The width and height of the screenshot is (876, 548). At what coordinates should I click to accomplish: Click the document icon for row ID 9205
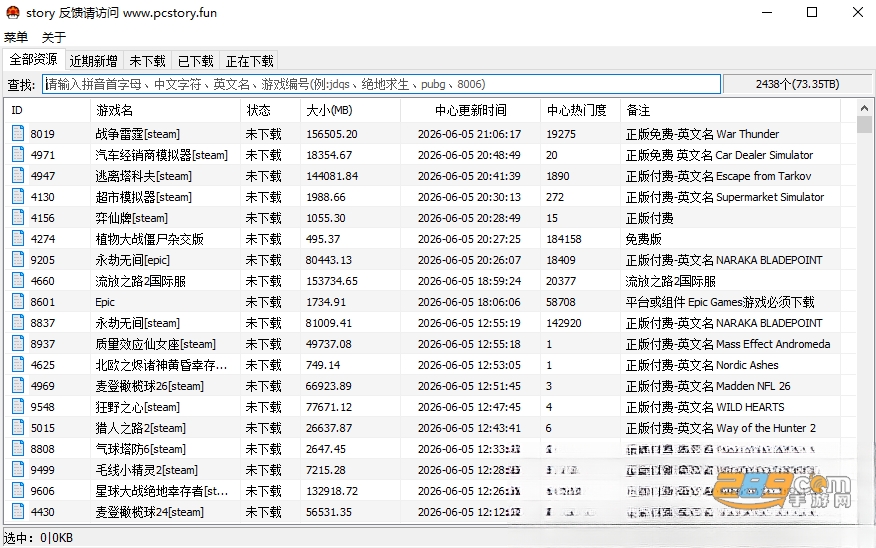(18, 260)
